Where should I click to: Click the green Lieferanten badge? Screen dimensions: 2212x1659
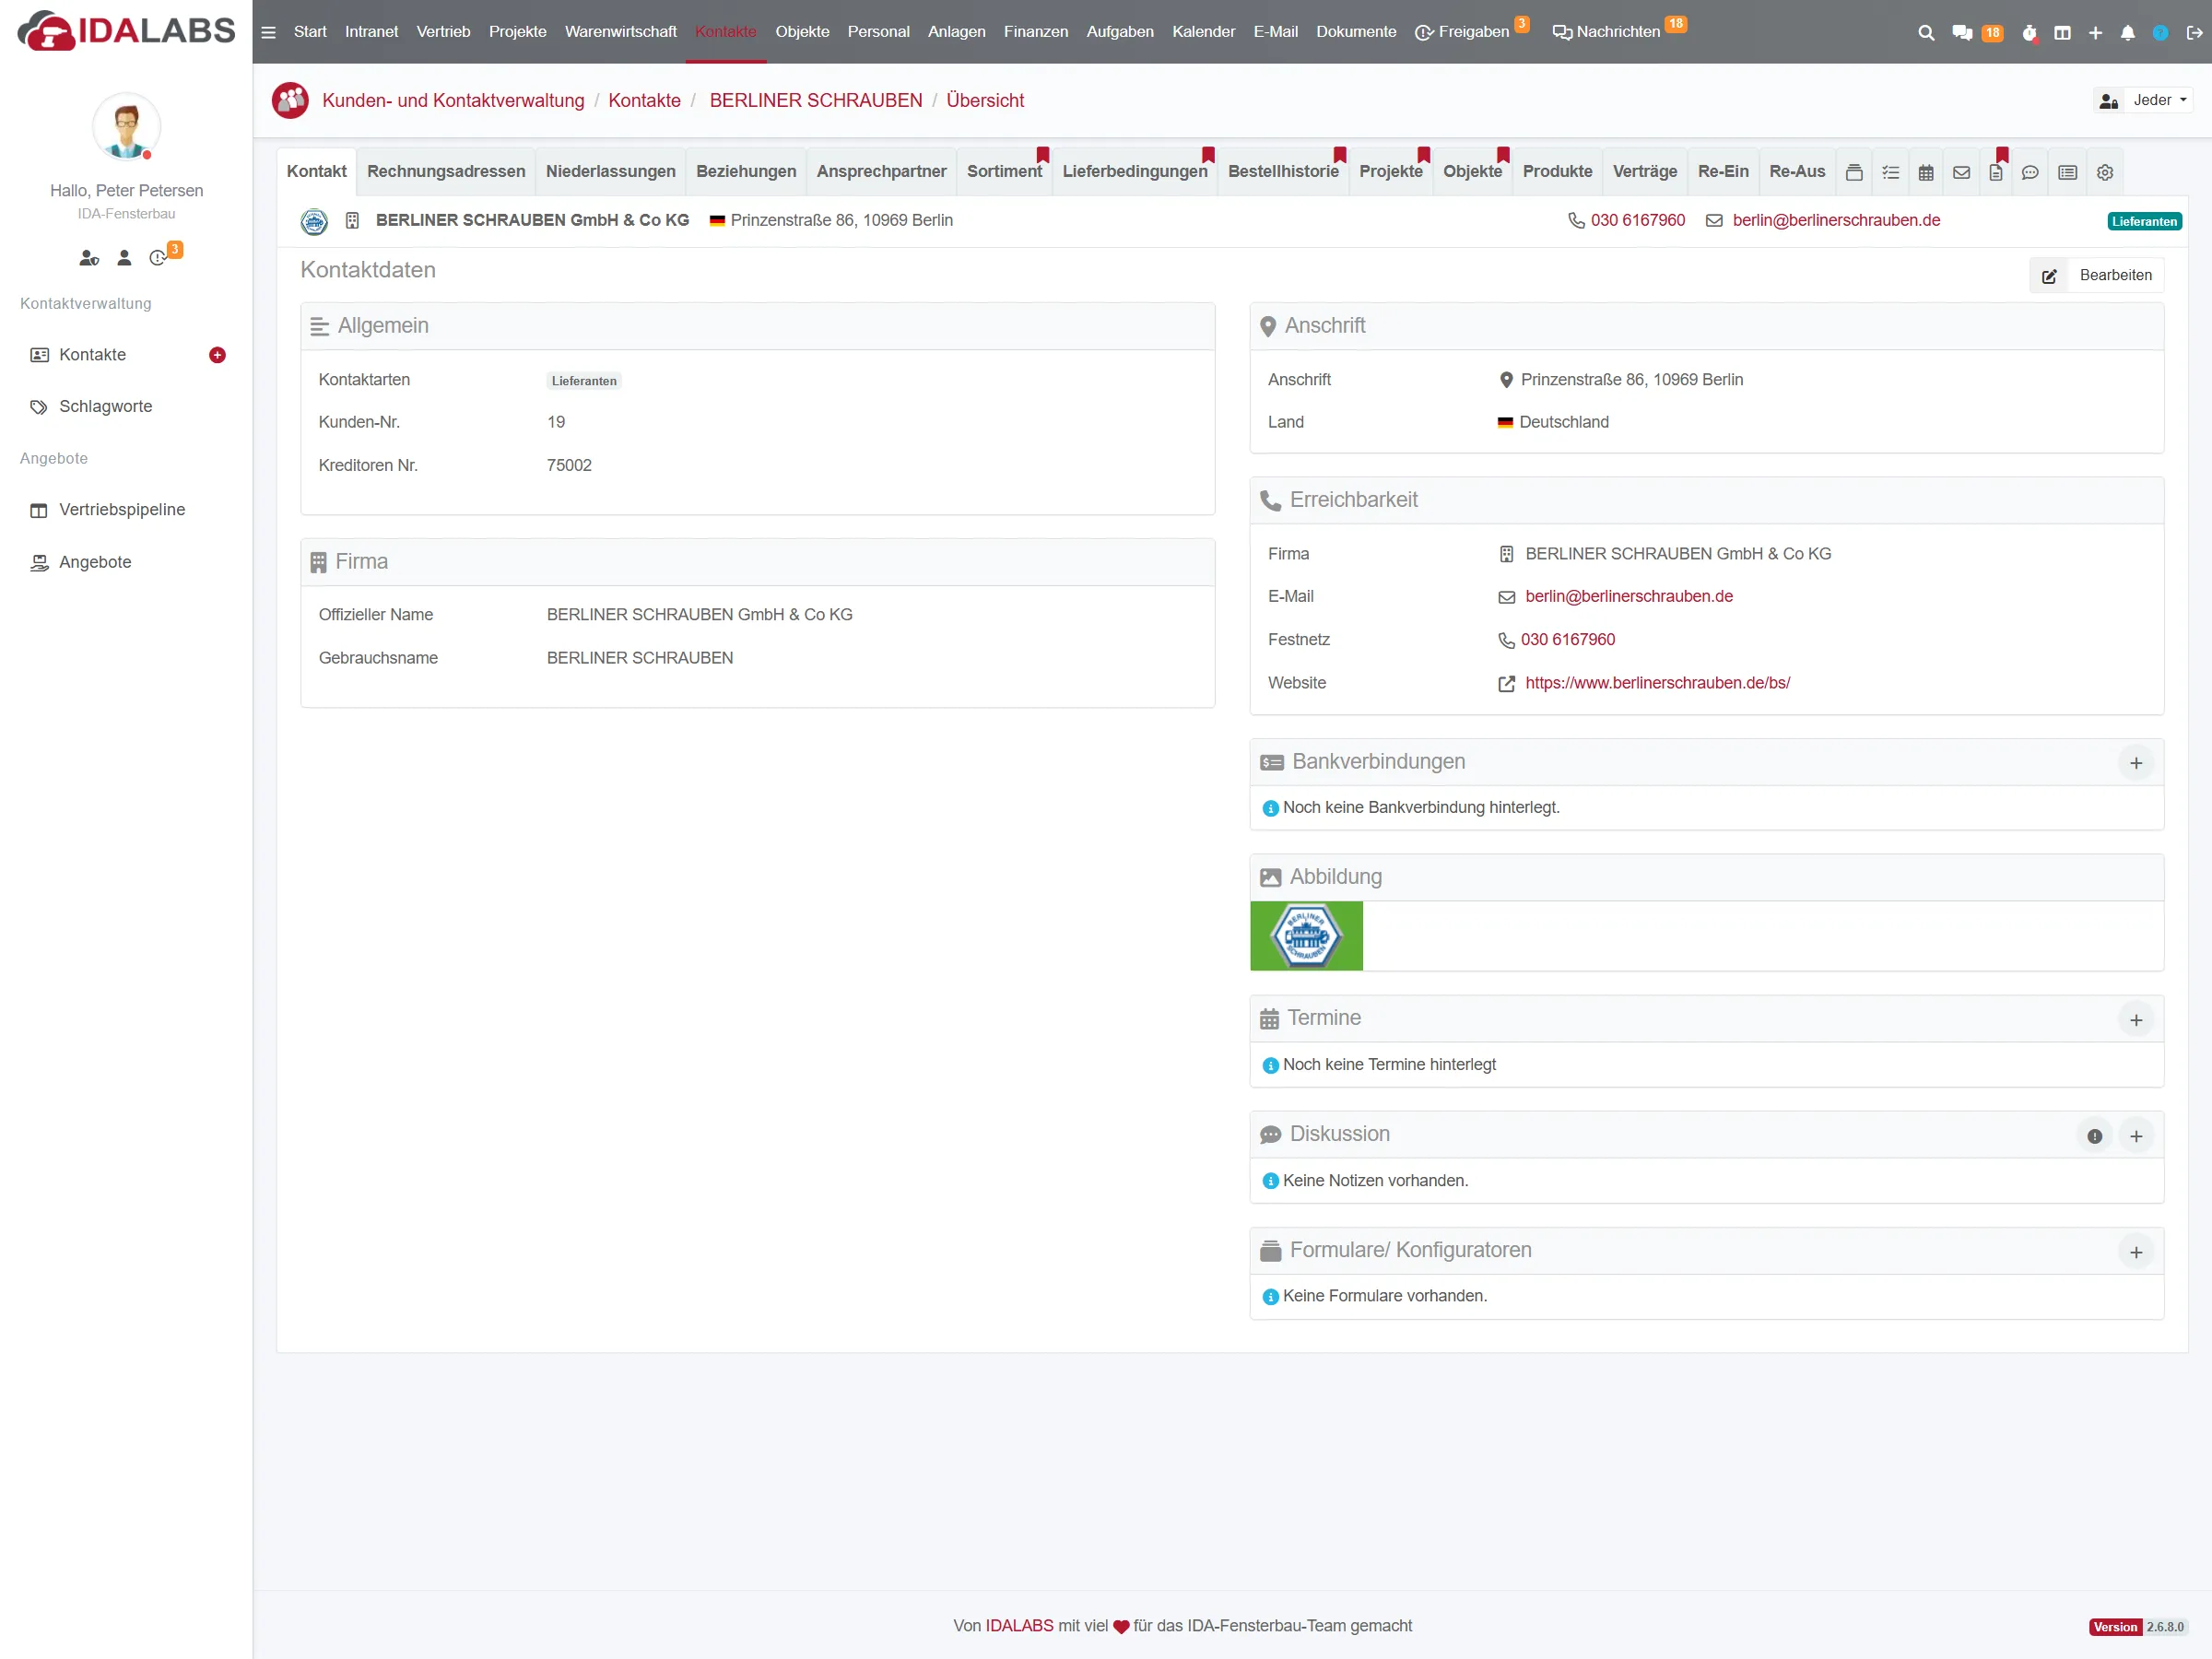(x=2144, y=222)
